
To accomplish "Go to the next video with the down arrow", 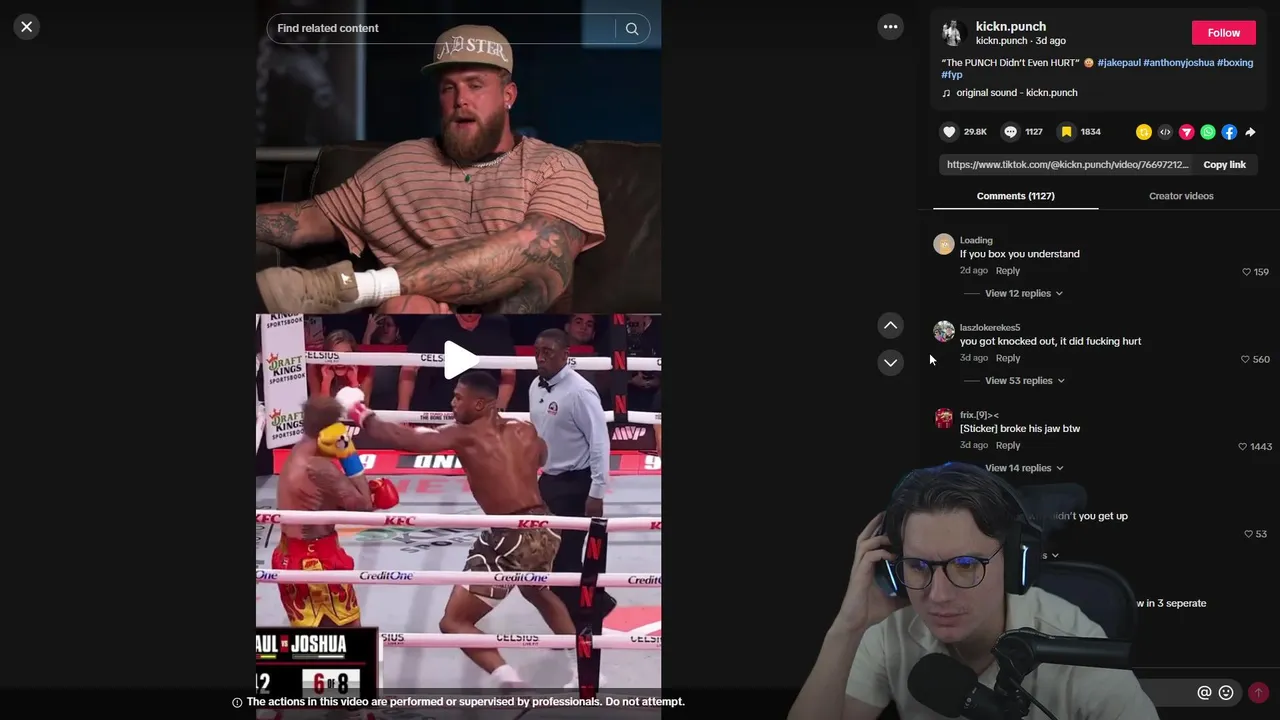I will coord(890,362).
